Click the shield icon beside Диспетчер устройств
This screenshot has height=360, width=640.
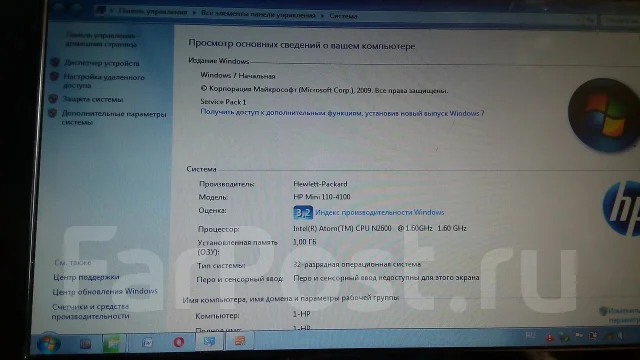click(55, 62)
